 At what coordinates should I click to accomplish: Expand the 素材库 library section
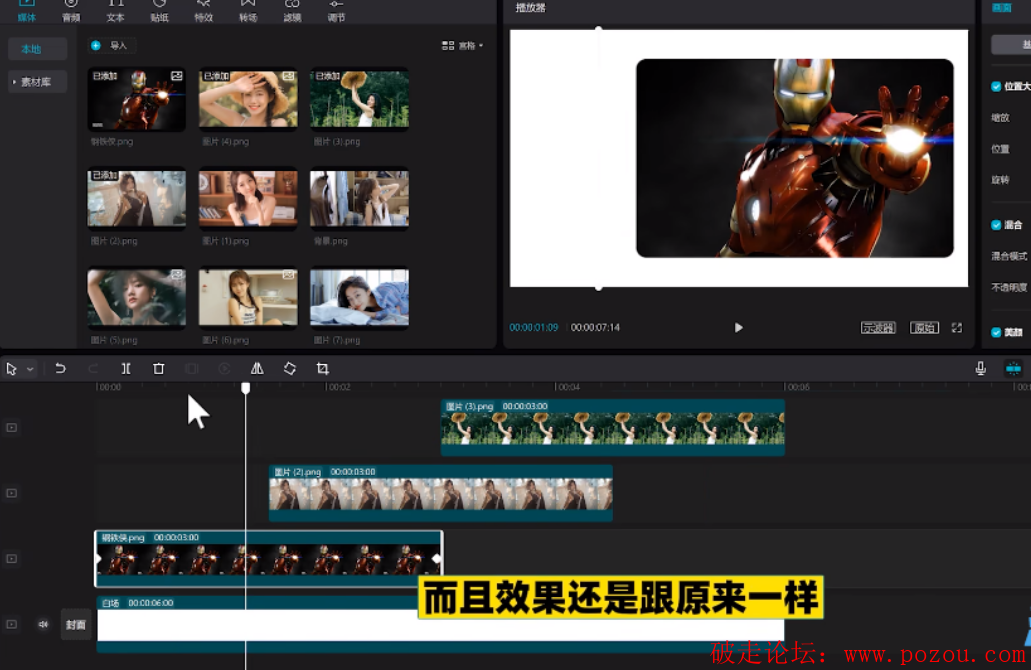37,82
